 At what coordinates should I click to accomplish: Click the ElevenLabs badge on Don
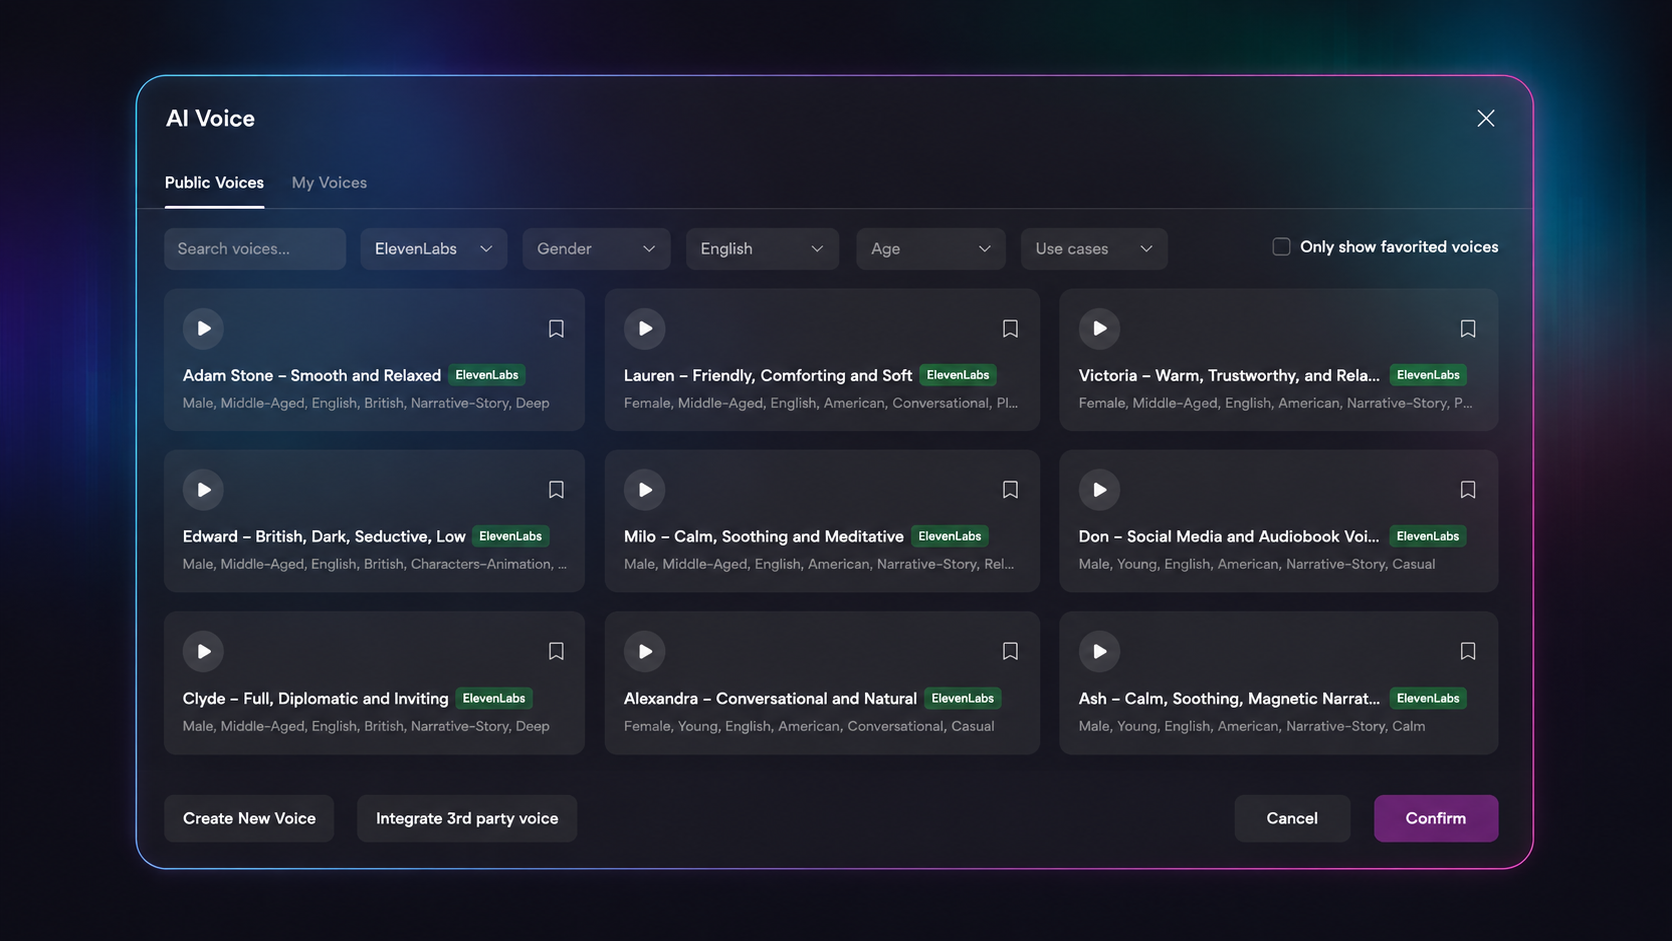(1428, 536)
